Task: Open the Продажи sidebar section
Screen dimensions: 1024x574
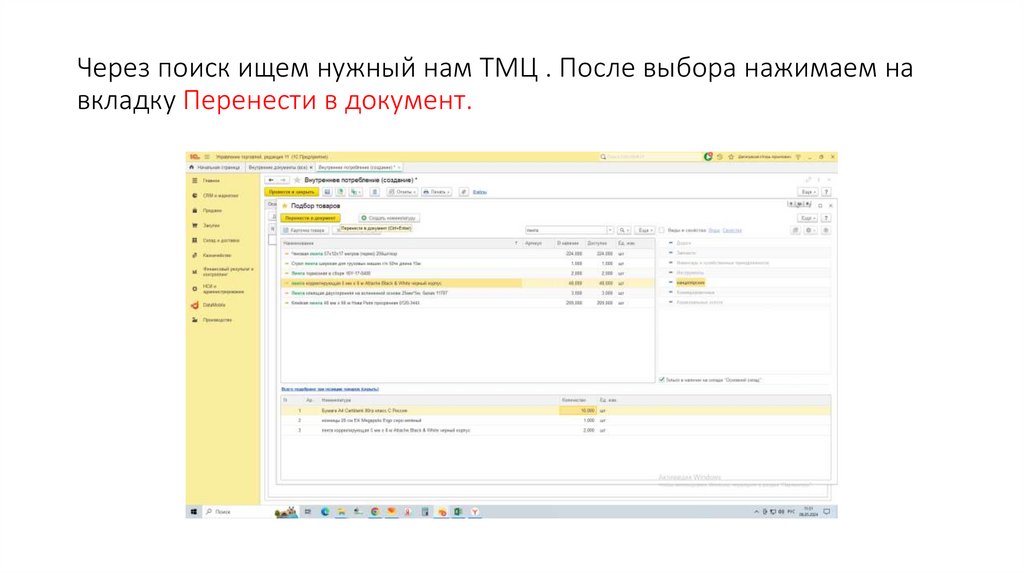Action: pos(212,211)
